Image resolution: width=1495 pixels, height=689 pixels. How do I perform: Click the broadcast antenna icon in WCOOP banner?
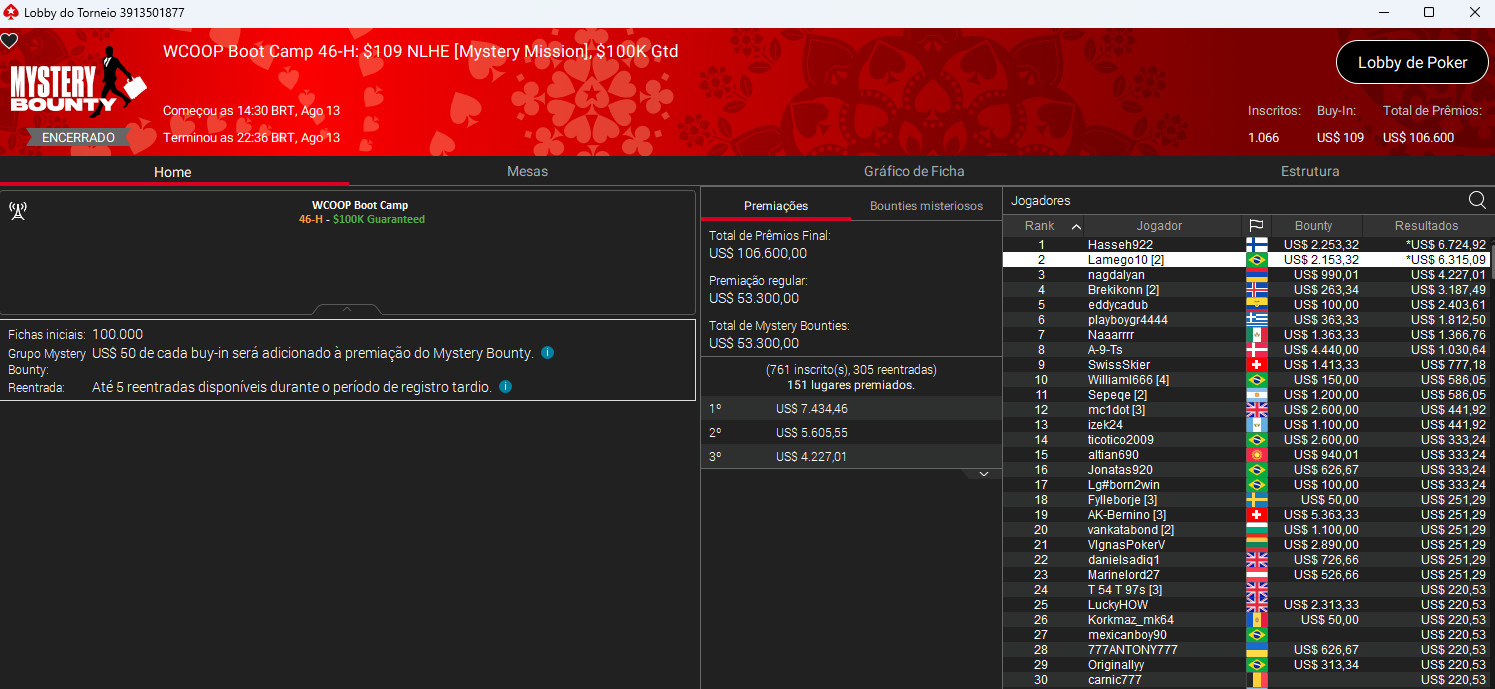click(x=17, y=211)
